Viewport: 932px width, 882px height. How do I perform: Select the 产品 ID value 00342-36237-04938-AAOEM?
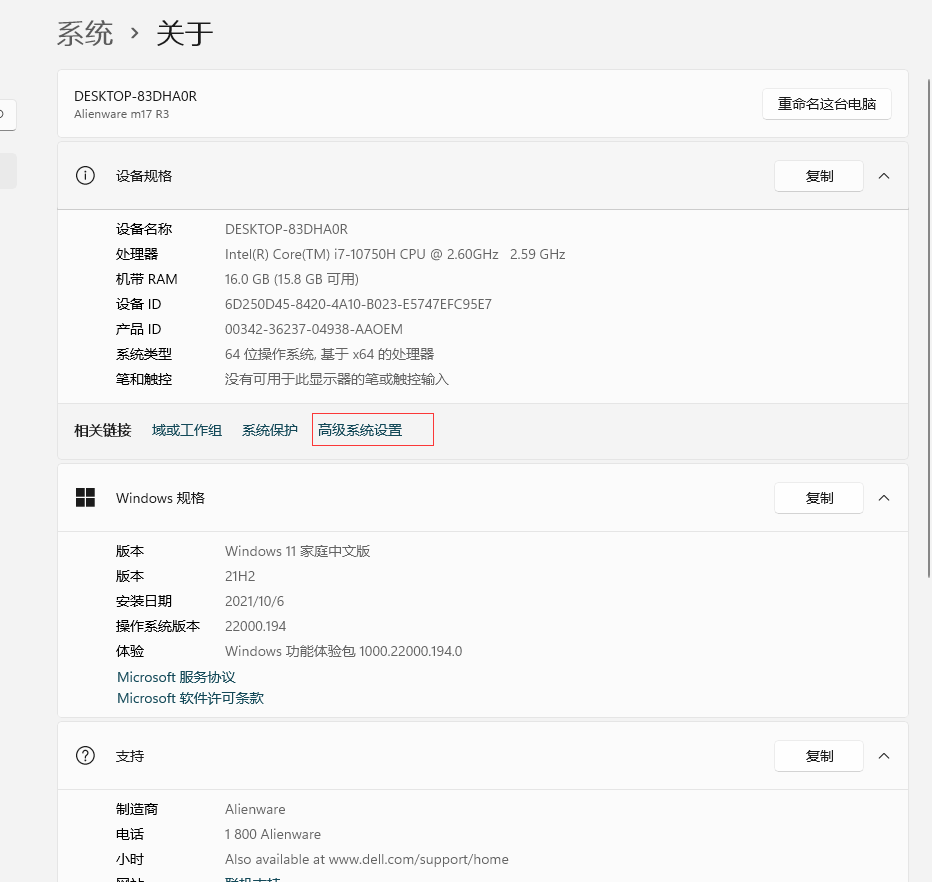(313, 329)
